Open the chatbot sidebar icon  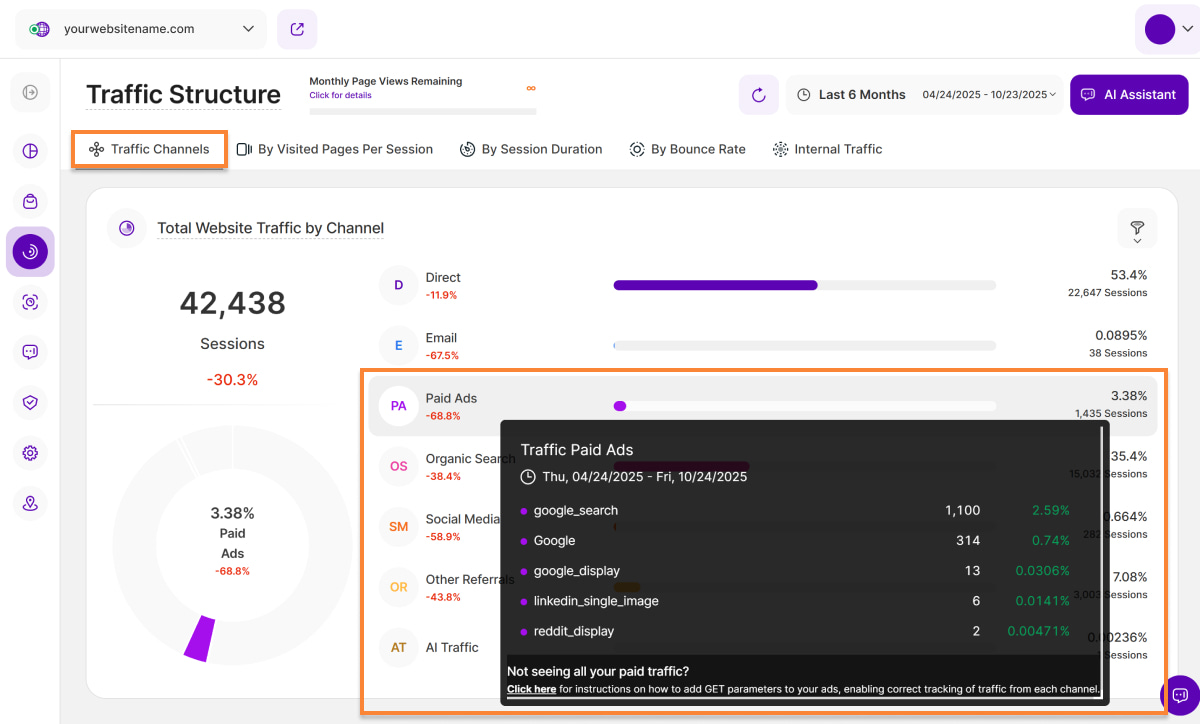click(30, 352)
